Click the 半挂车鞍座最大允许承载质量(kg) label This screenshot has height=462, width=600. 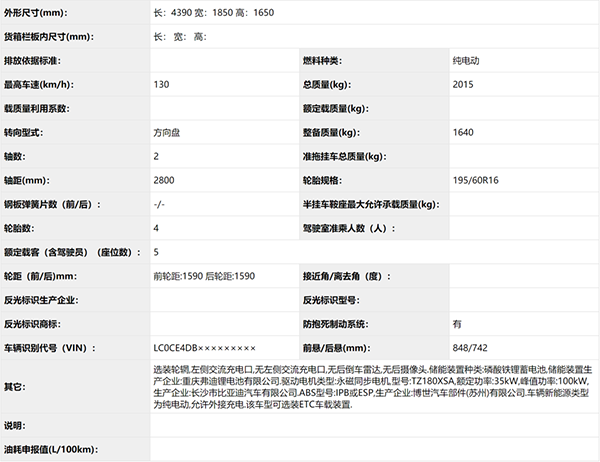coord(371,204)
